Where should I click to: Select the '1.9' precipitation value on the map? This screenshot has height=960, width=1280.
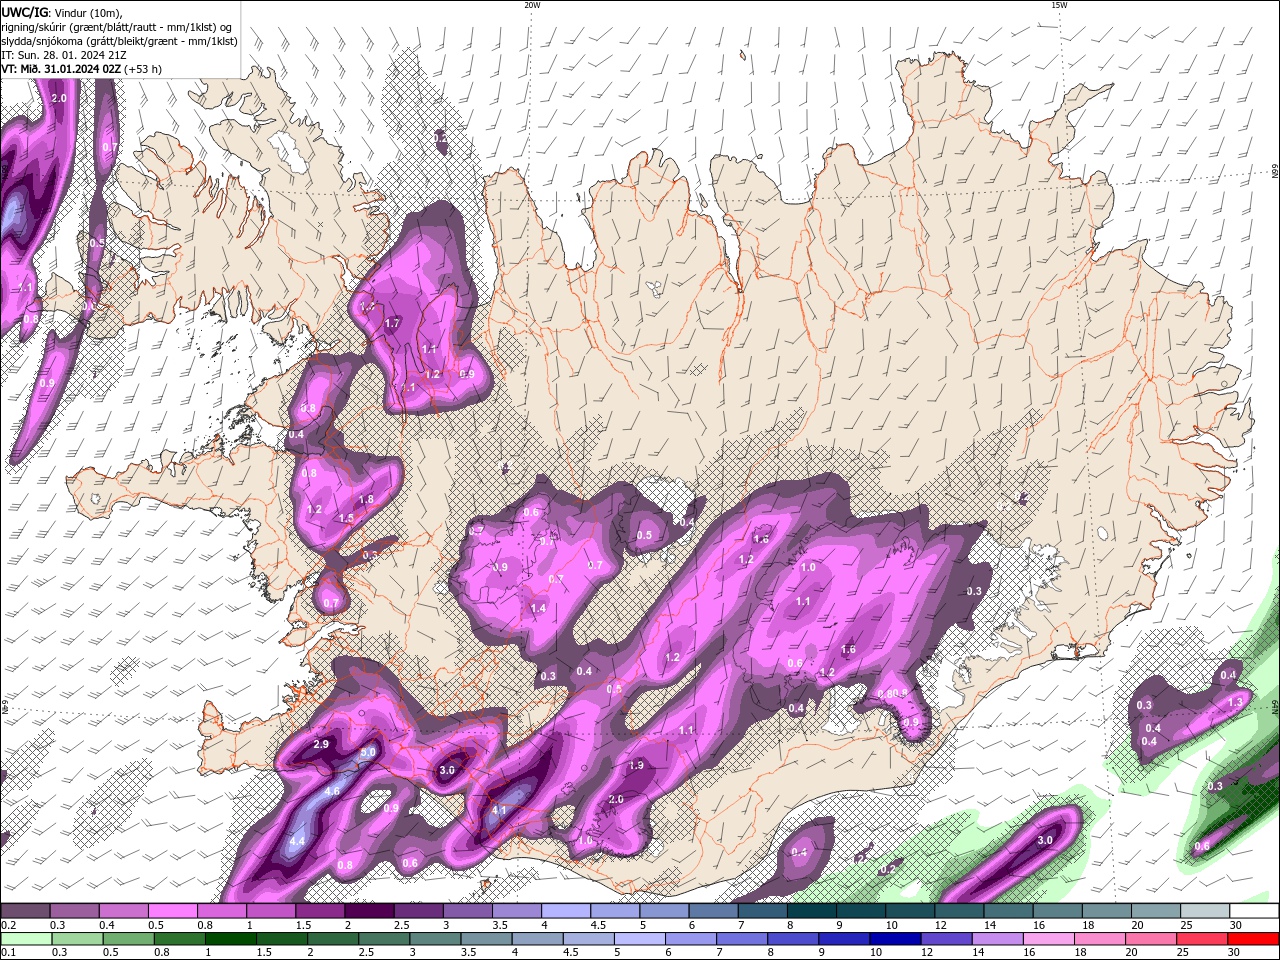pos(637,765)
